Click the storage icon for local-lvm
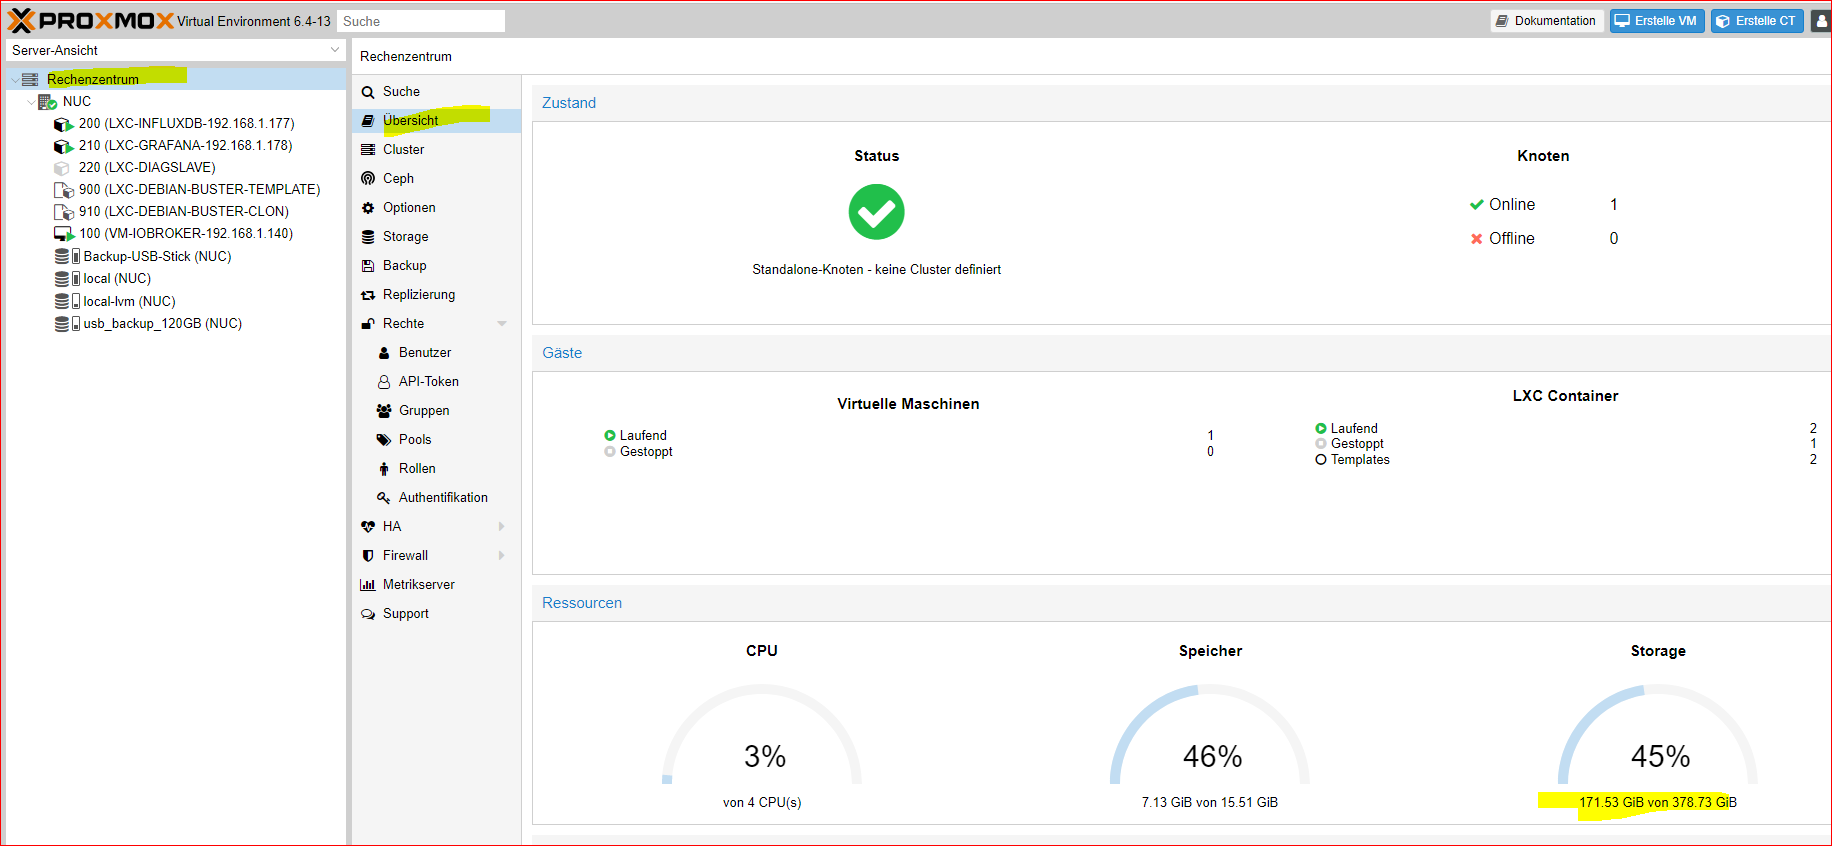1832x846 pixels. pos(67,301)
